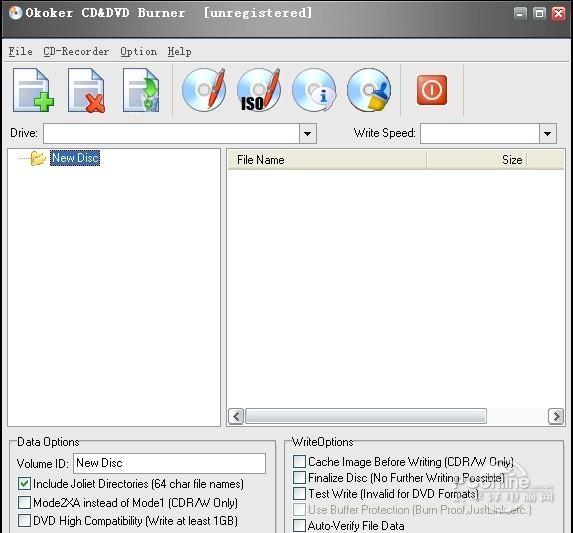Select the New Disc tree node
Screen dimensions: 573x533
tap(75, 158)
